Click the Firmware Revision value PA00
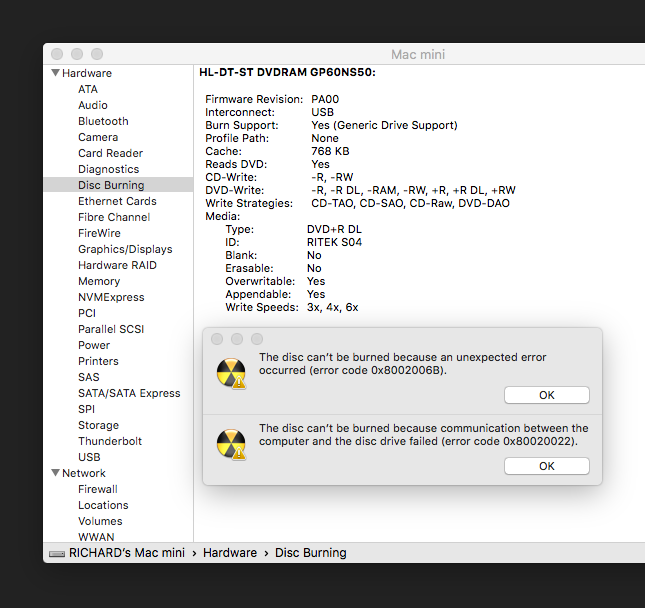Image resolution: width=645 pixels, height=608 pixels. point(325,99)
